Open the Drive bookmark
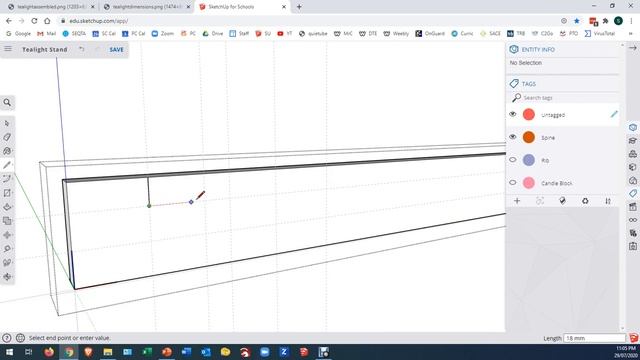This screenshot has width=640, height=360. pyautogui.click(x=213, y=33)
